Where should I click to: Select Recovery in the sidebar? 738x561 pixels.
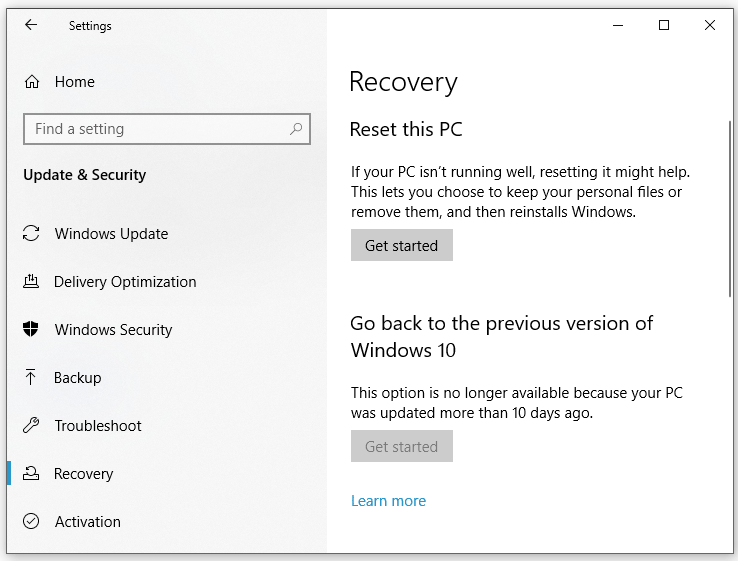click(x=84, y=473)
